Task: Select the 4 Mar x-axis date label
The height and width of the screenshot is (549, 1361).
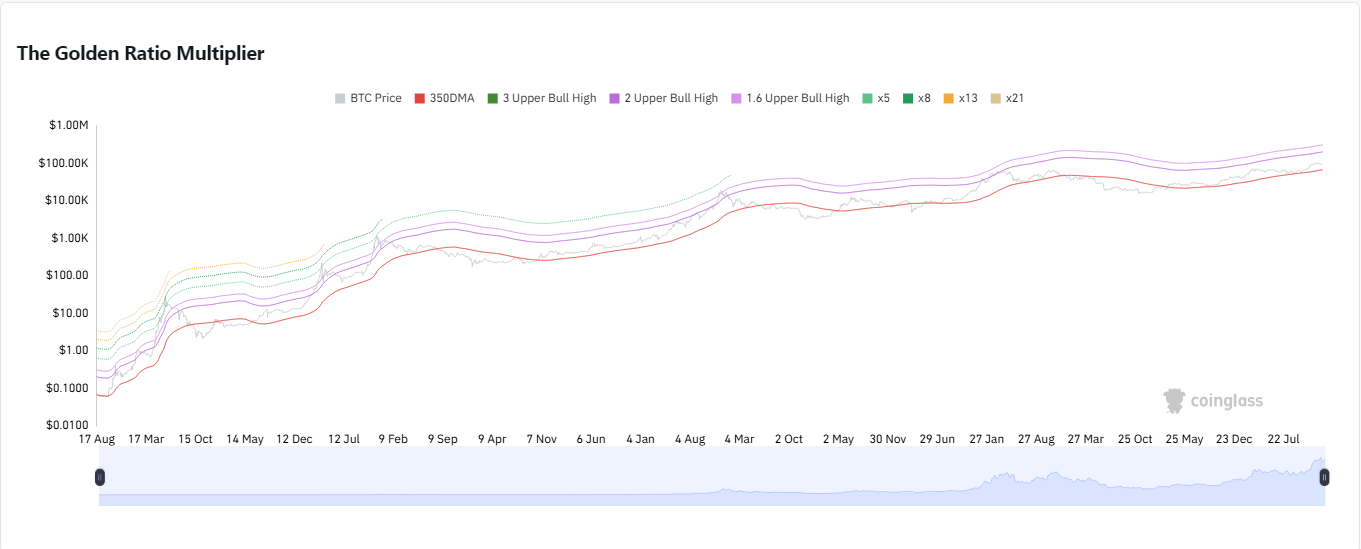Action: tap(739, 439)
